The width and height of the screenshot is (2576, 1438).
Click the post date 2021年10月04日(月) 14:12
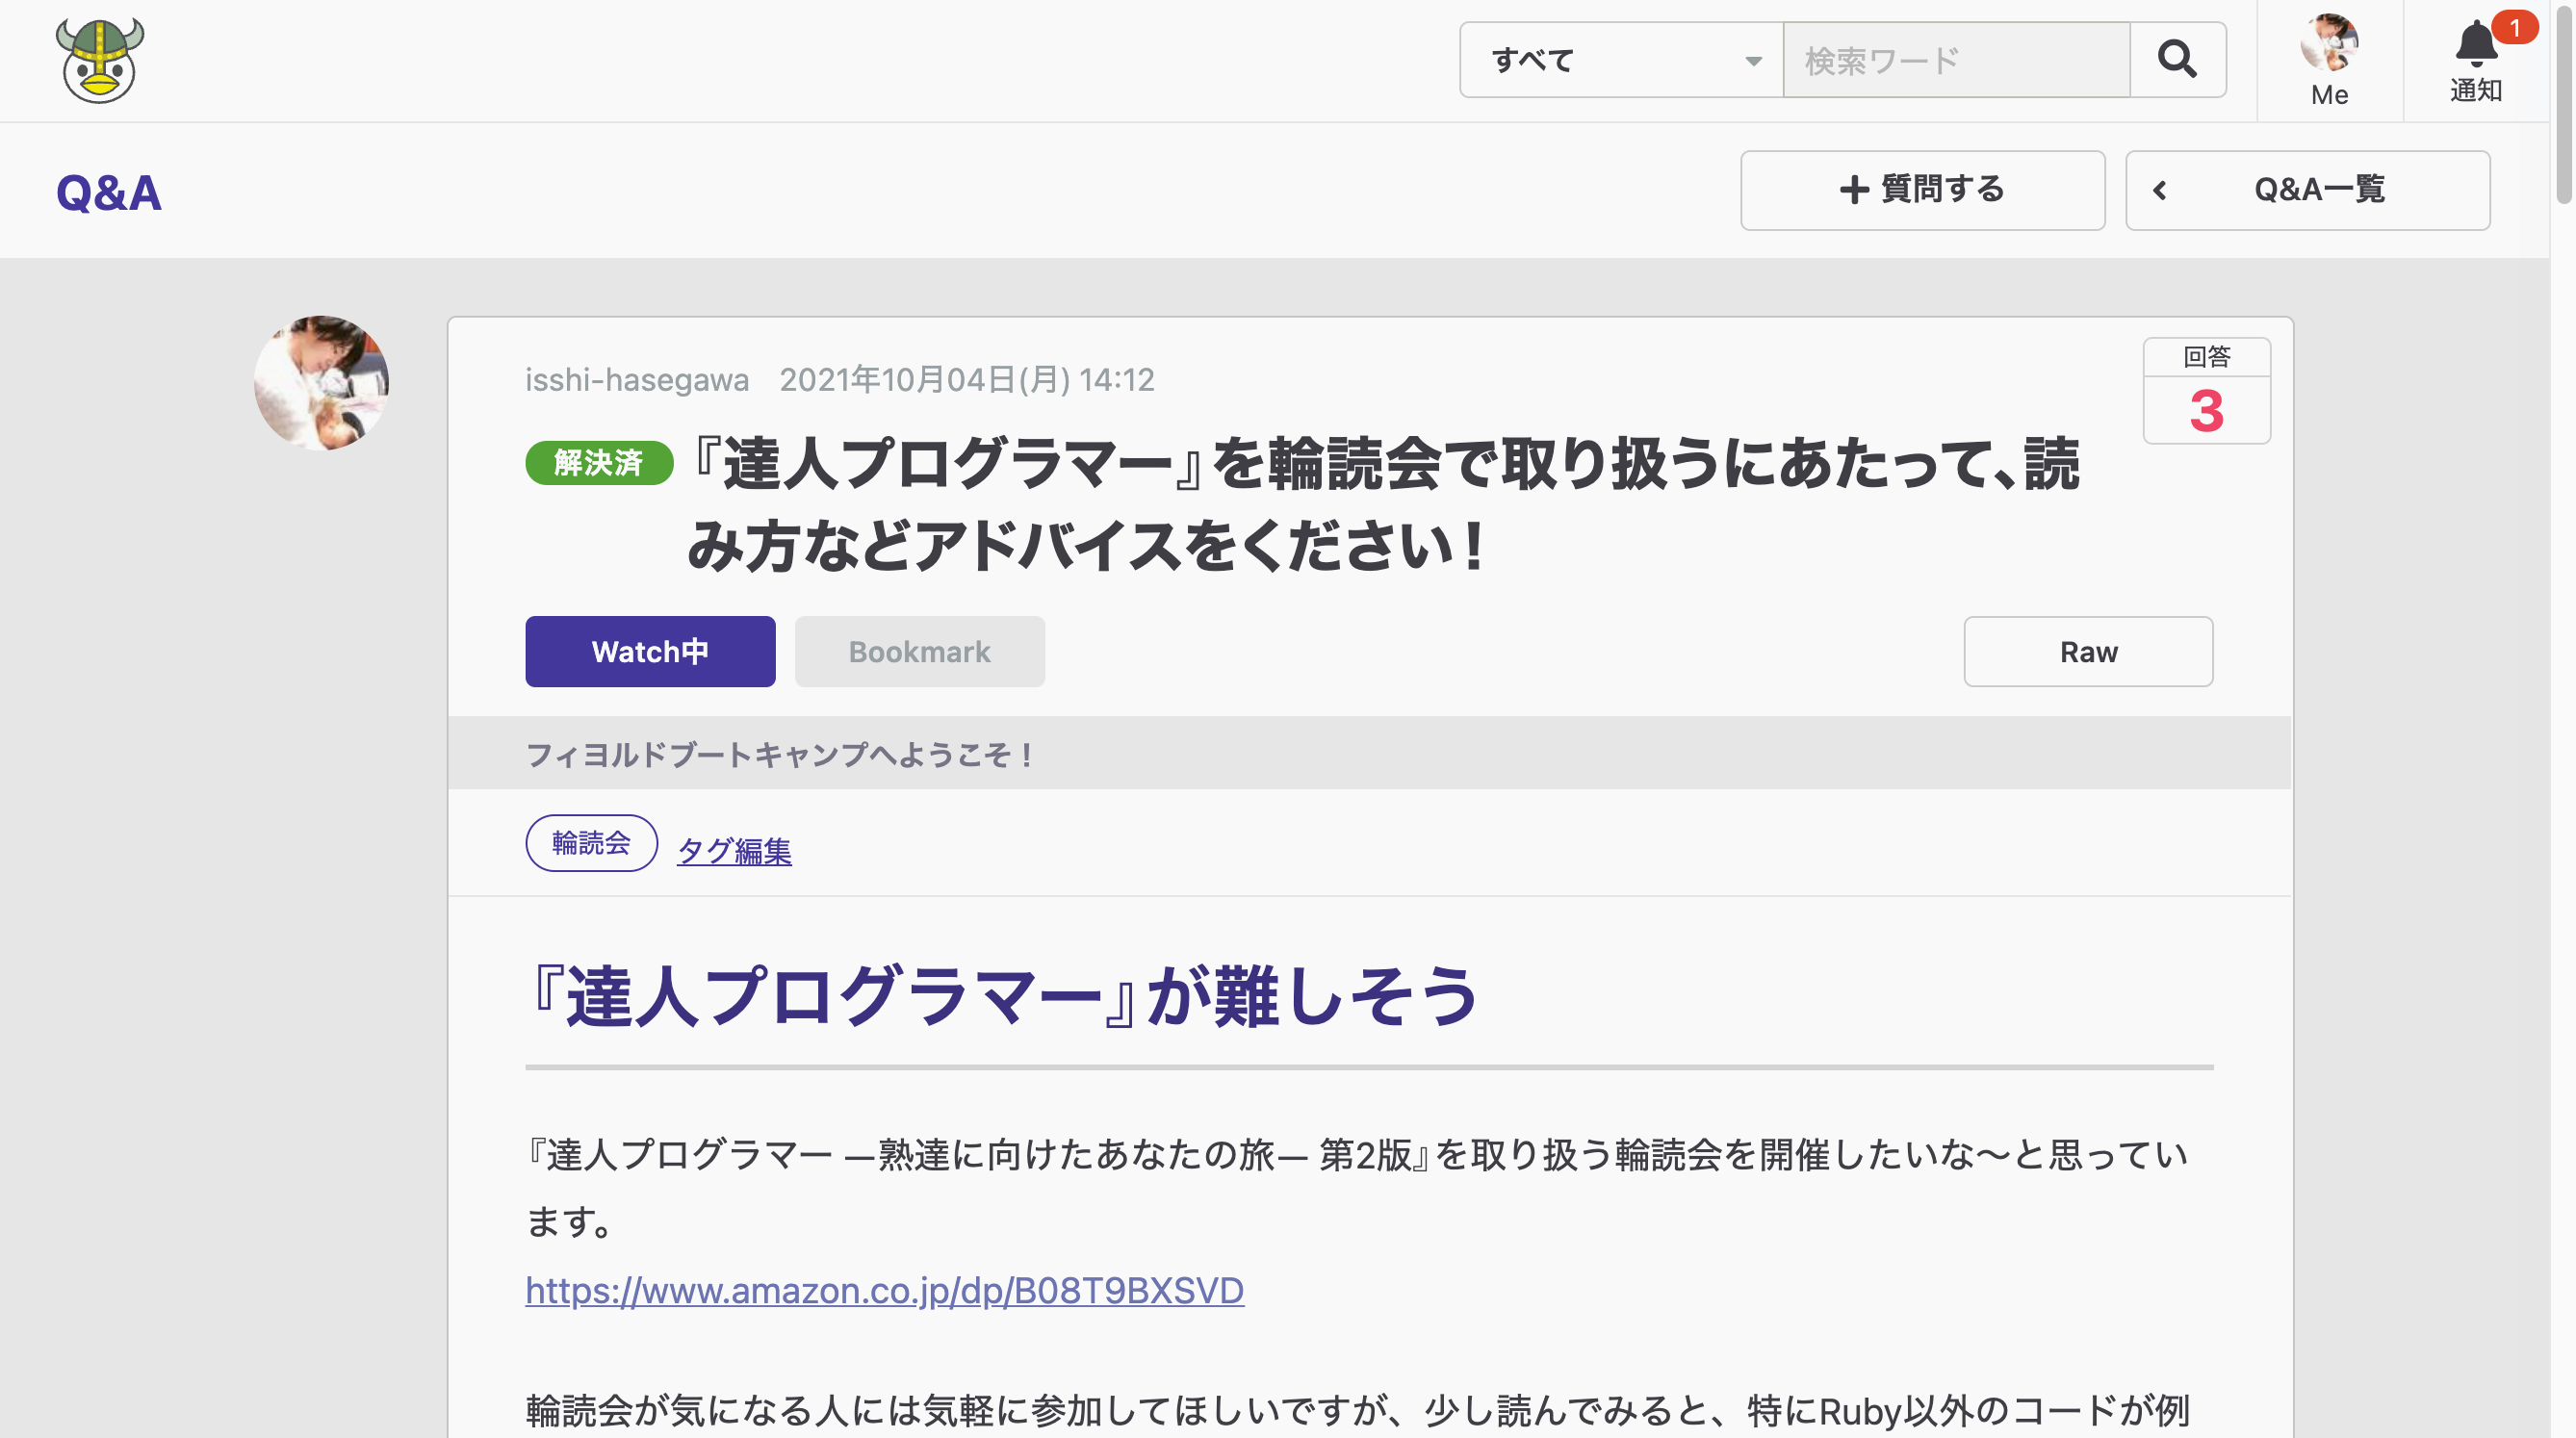(966, 380)
